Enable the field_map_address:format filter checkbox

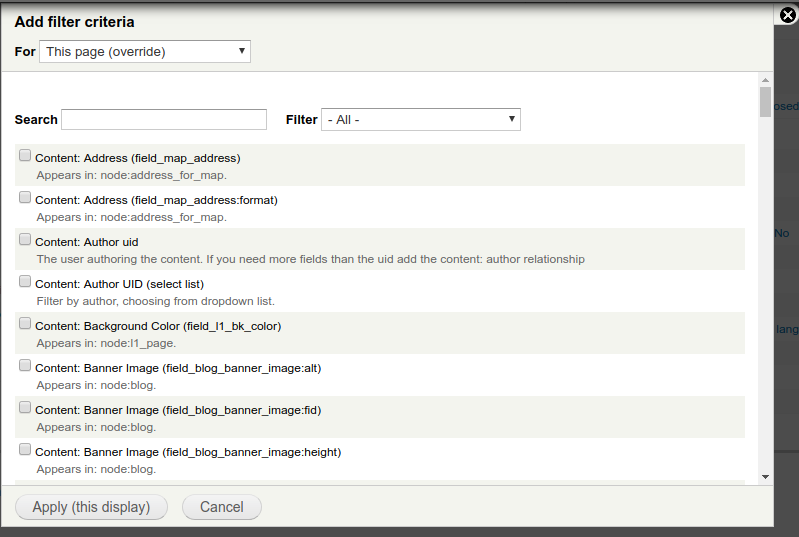tap(25, 197)
